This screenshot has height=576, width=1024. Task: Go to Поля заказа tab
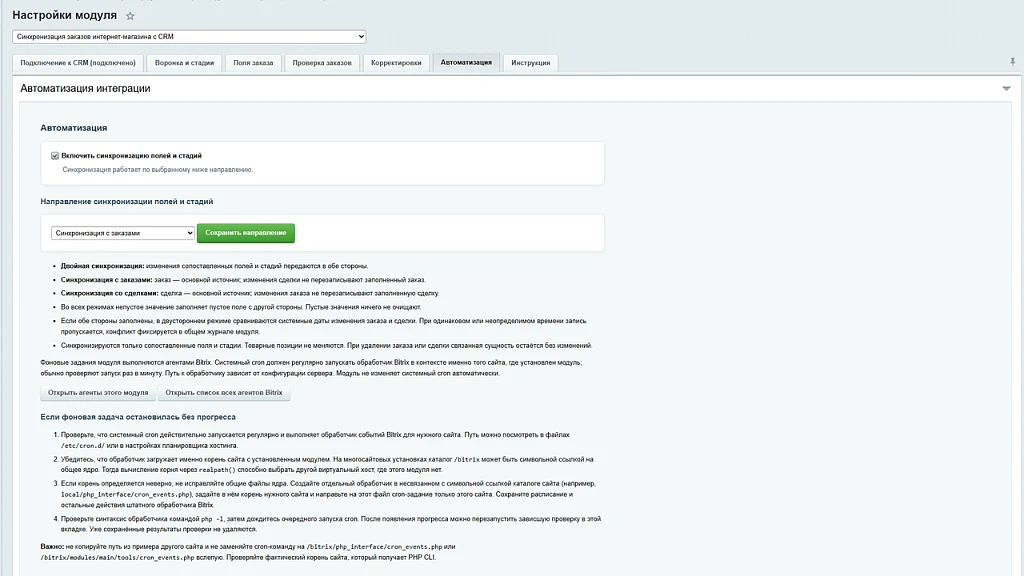[253, 63]
